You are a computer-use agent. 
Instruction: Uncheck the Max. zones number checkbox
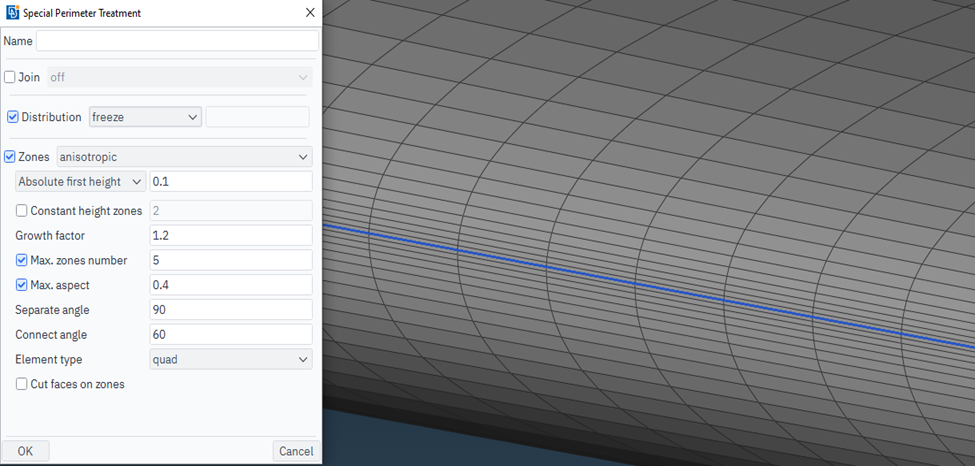22,260
